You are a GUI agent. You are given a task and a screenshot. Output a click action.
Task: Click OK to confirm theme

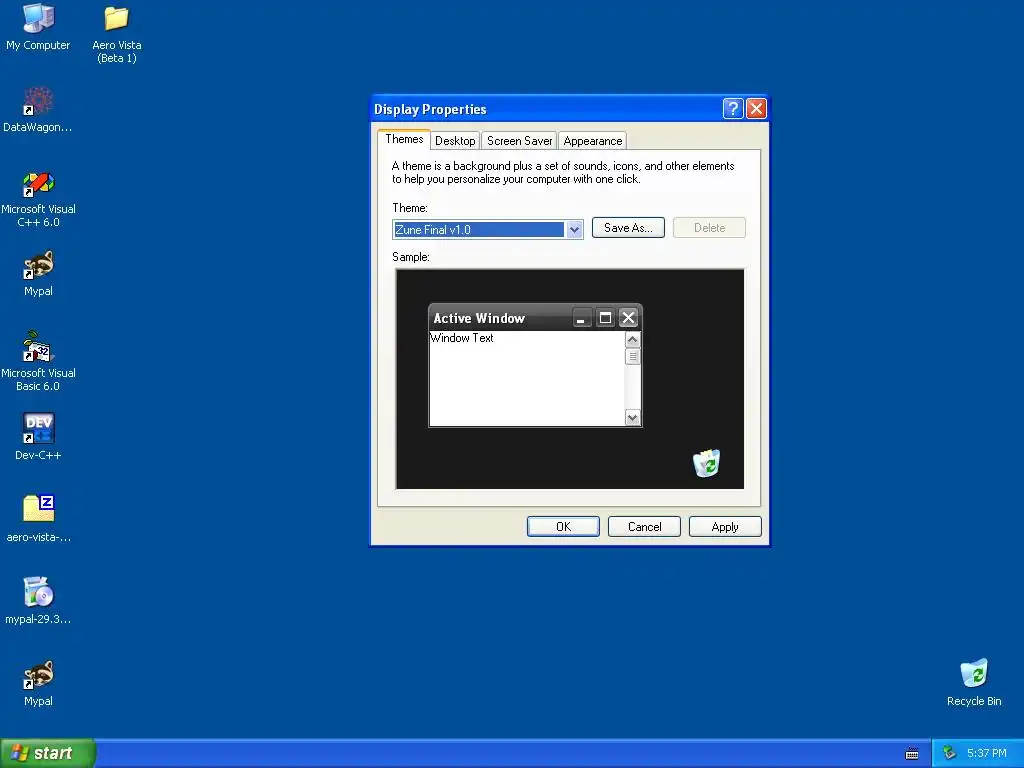(563, 527)
